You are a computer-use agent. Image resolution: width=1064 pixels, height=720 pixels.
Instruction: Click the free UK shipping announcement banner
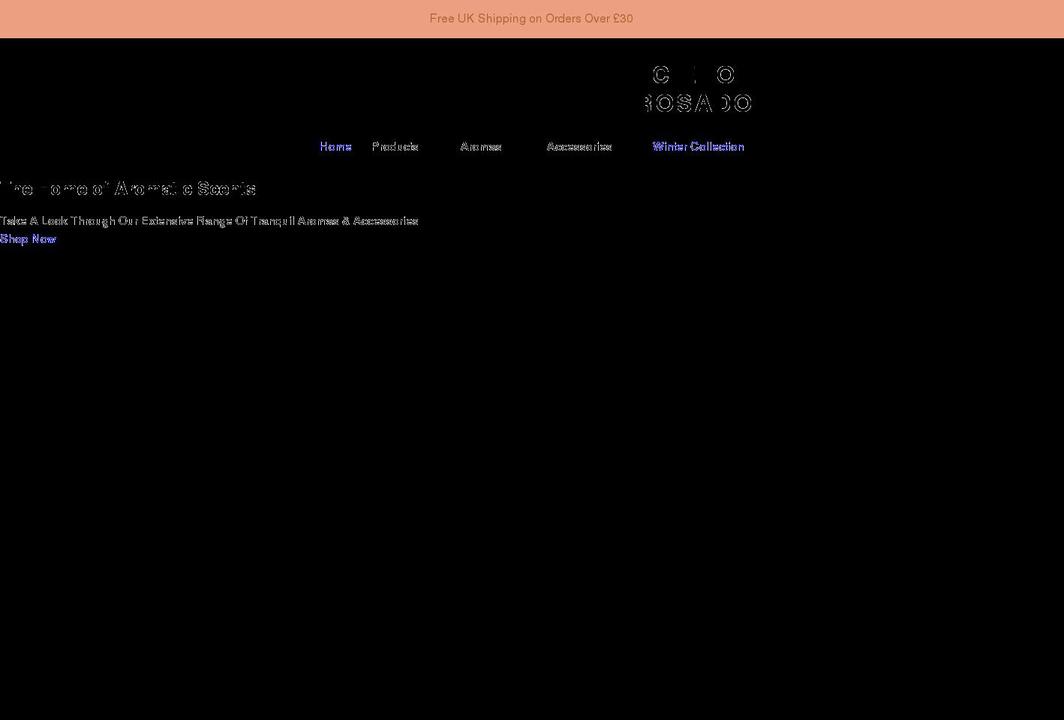531,17
